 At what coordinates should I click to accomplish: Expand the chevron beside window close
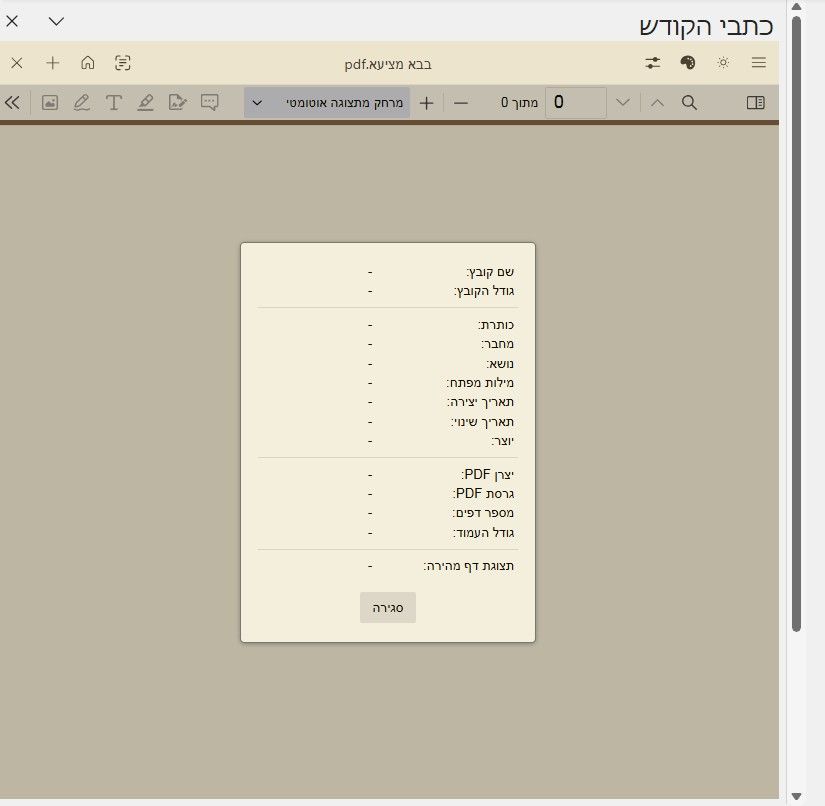click(x=56, y=21)
